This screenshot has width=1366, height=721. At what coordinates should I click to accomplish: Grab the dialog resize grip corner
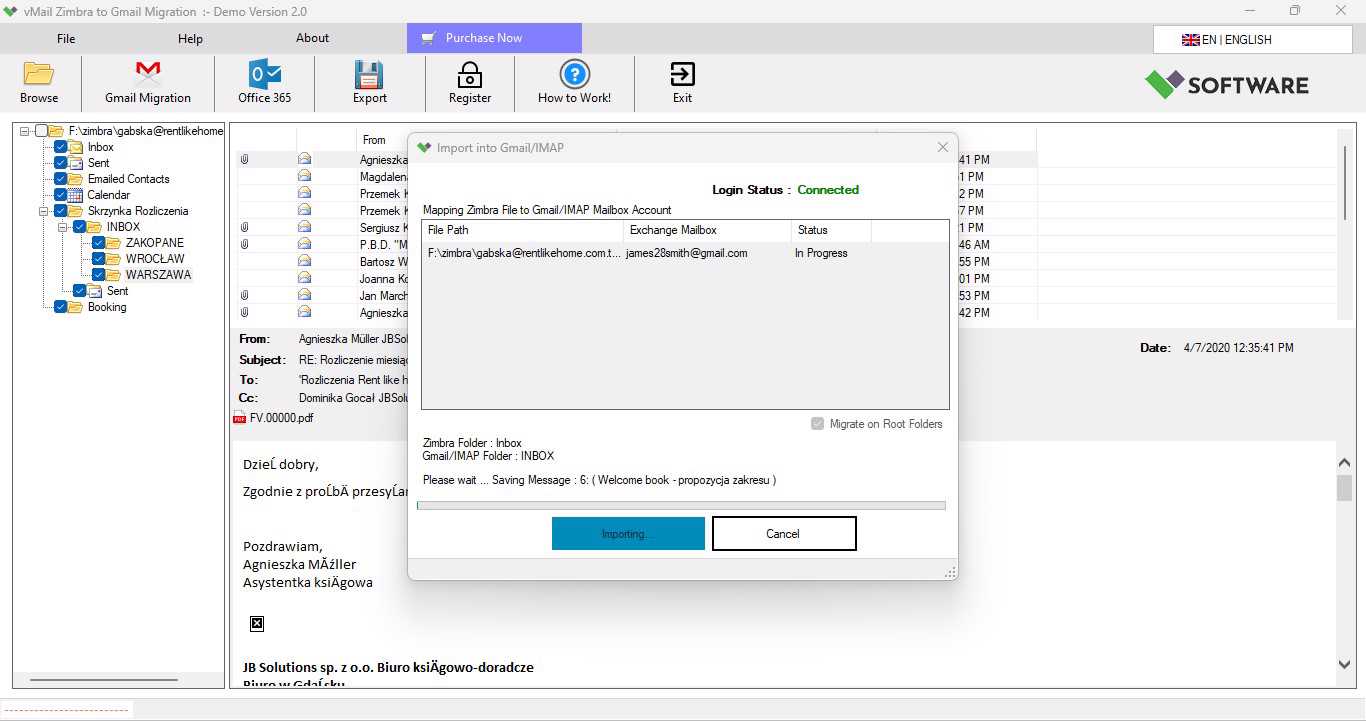tap(950, 572)
